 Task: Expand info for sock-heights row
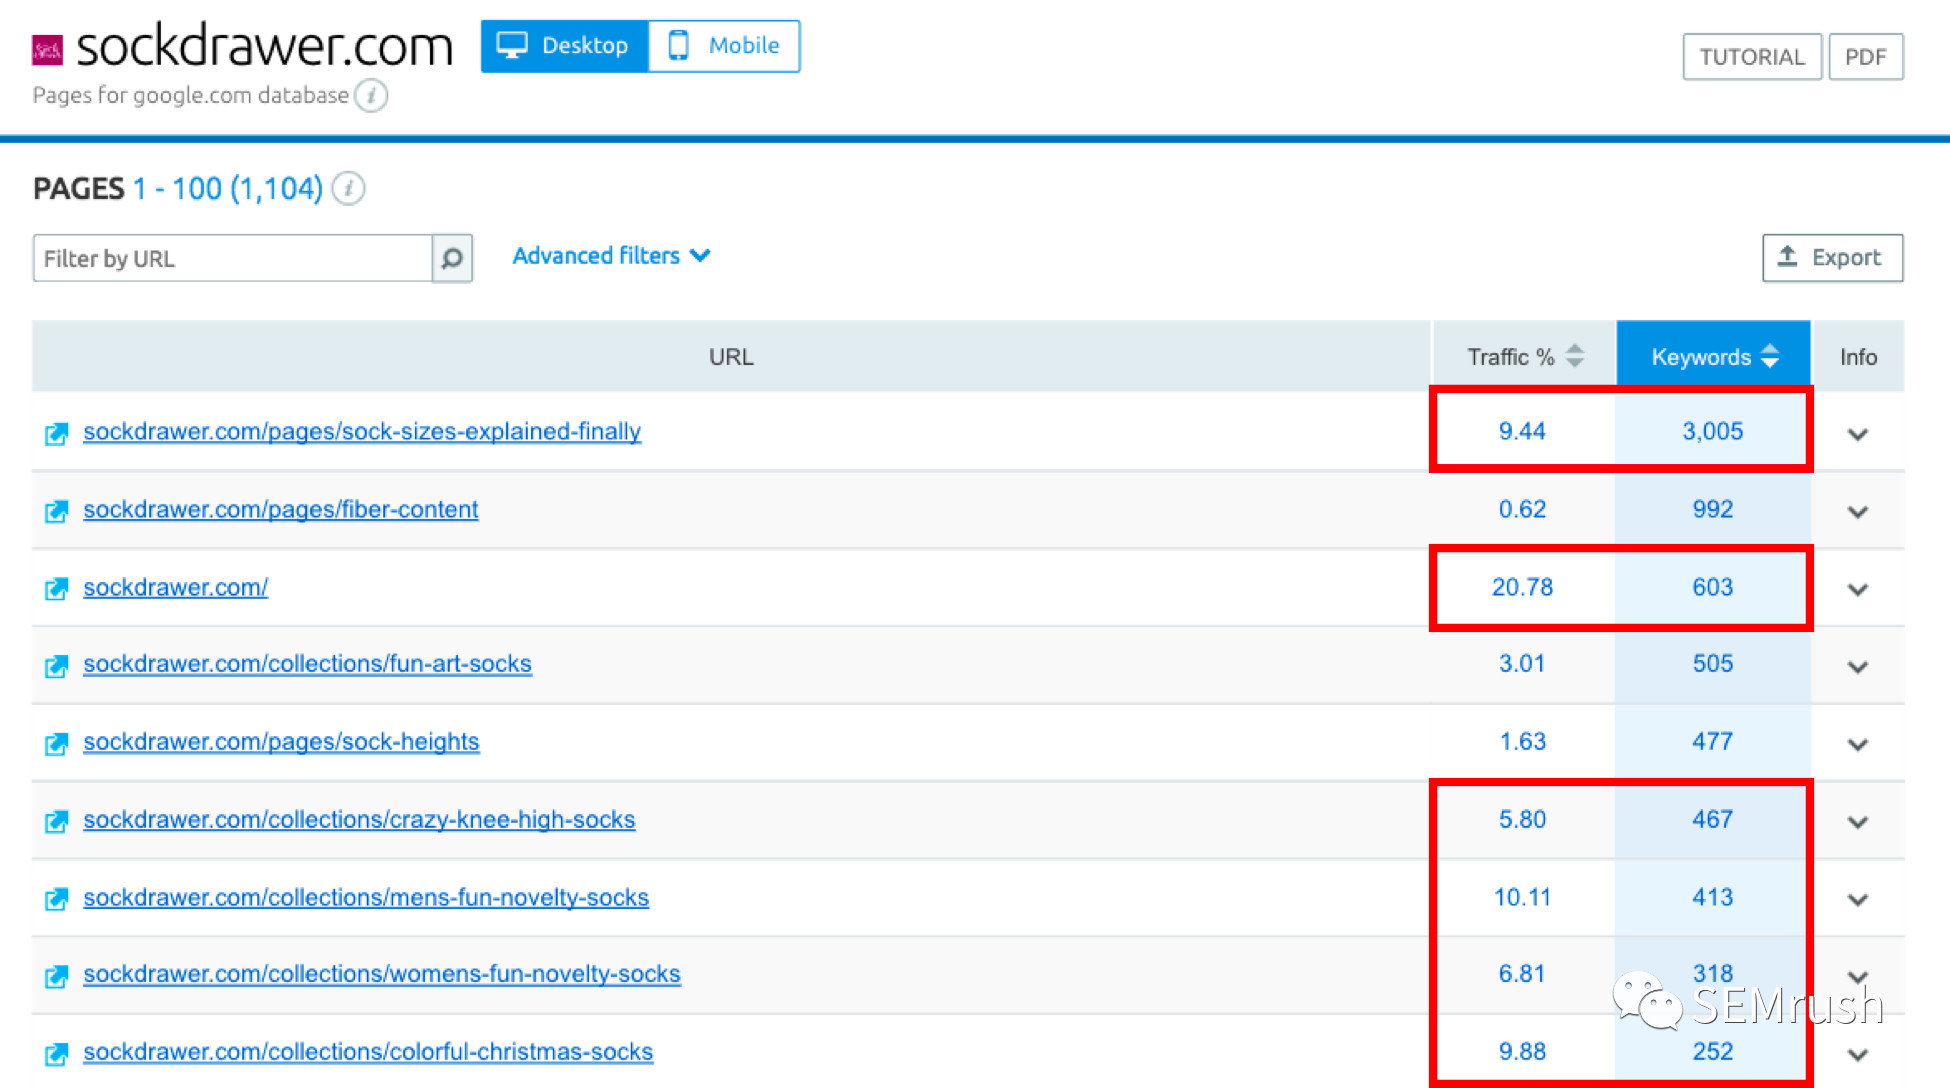(x=1858, y=744)
